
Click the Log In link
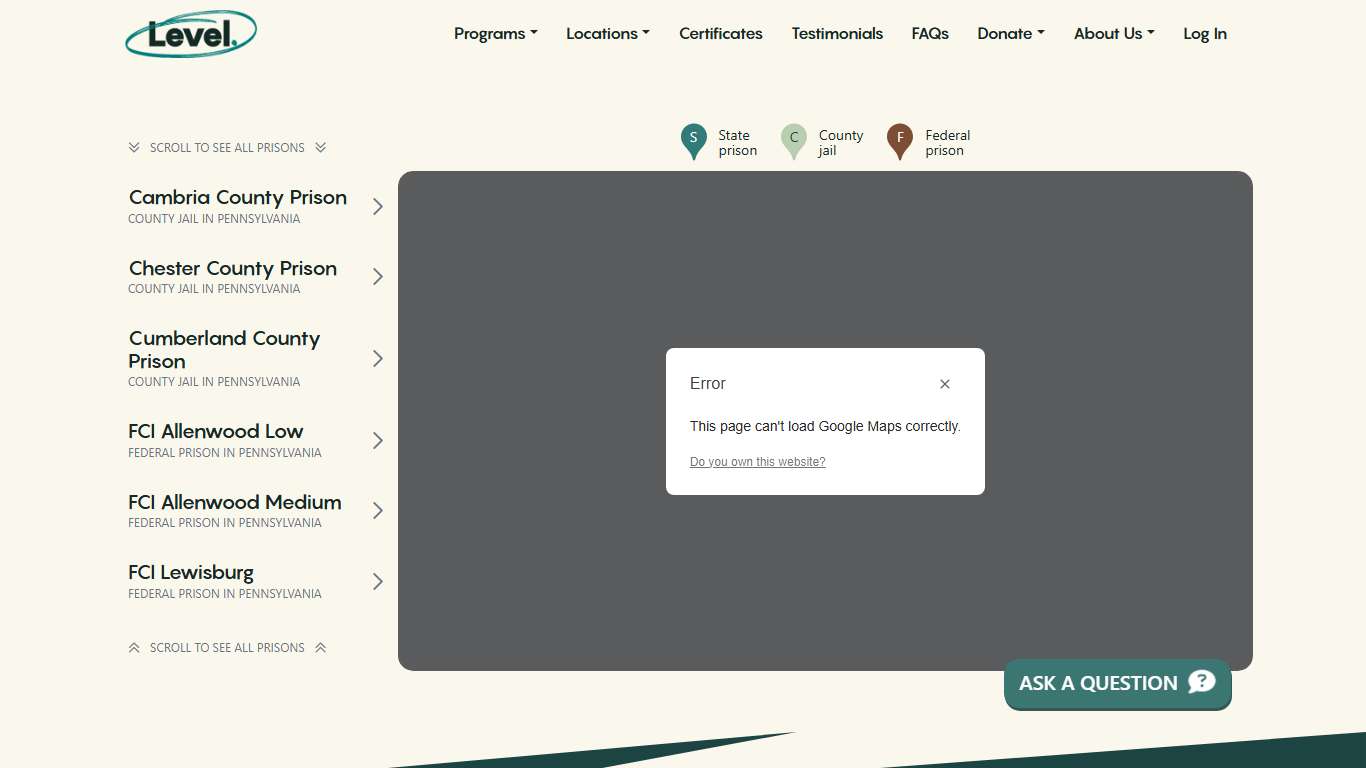1204,34
